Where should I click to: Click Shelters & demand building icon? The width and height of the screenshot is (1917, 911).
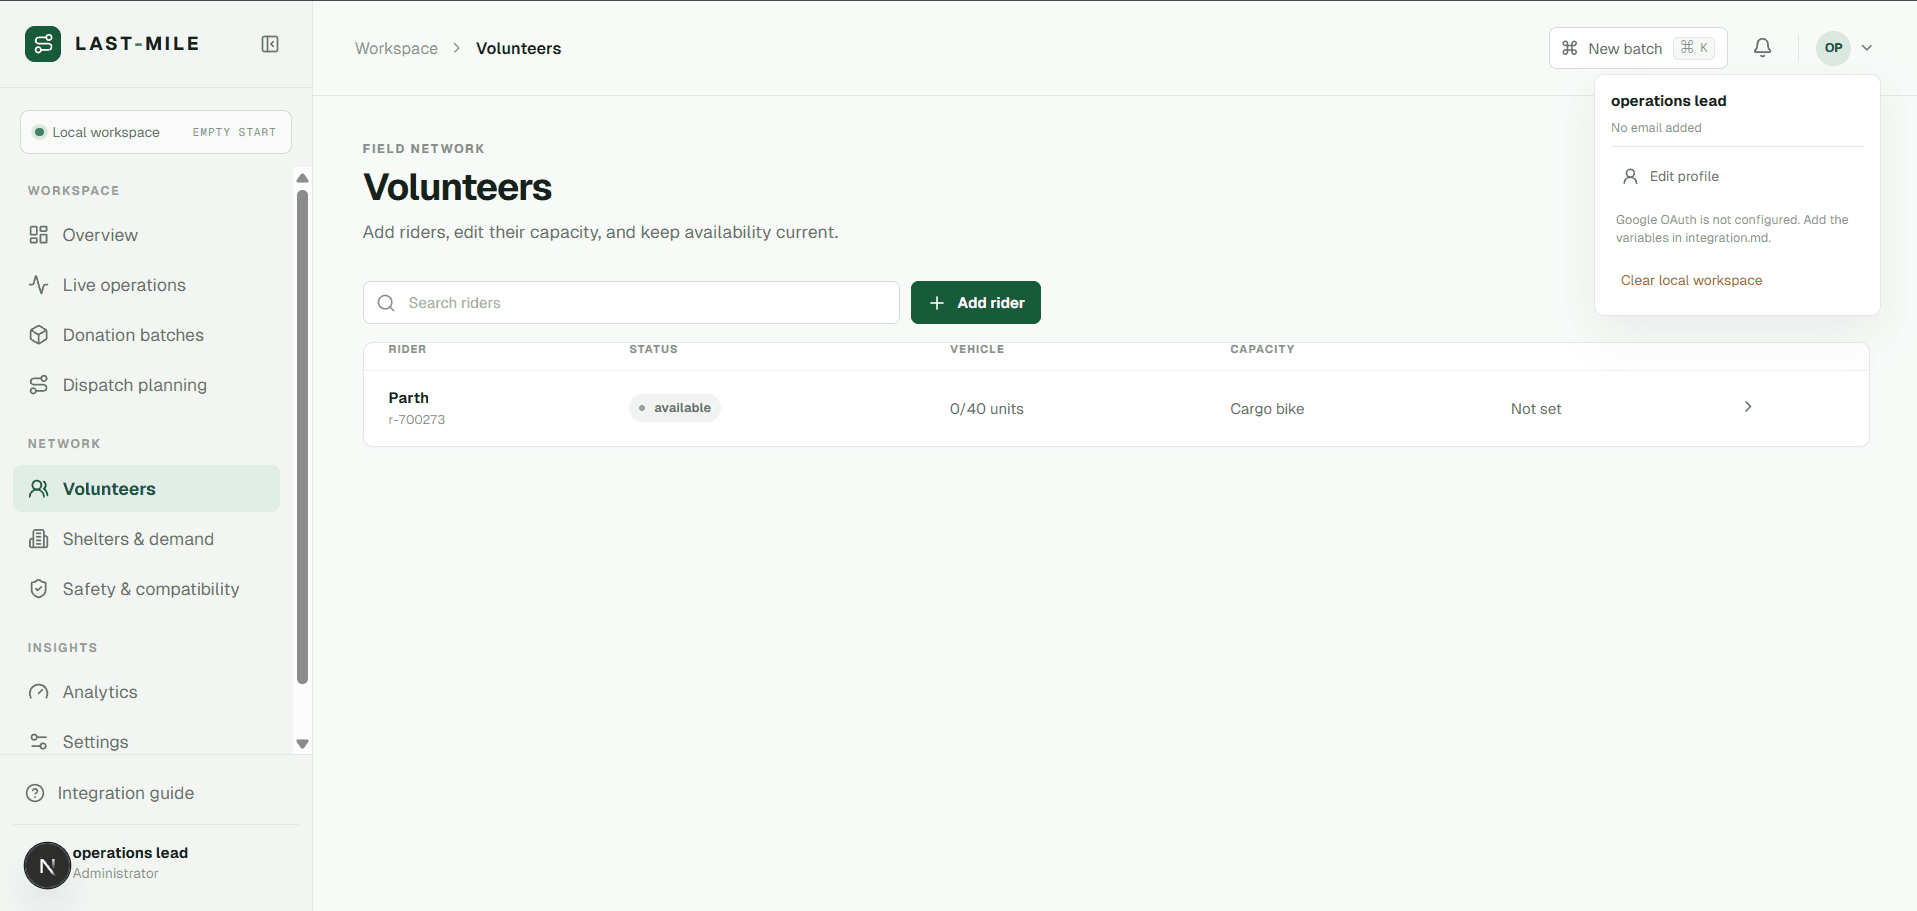click(x=39, y=539)
